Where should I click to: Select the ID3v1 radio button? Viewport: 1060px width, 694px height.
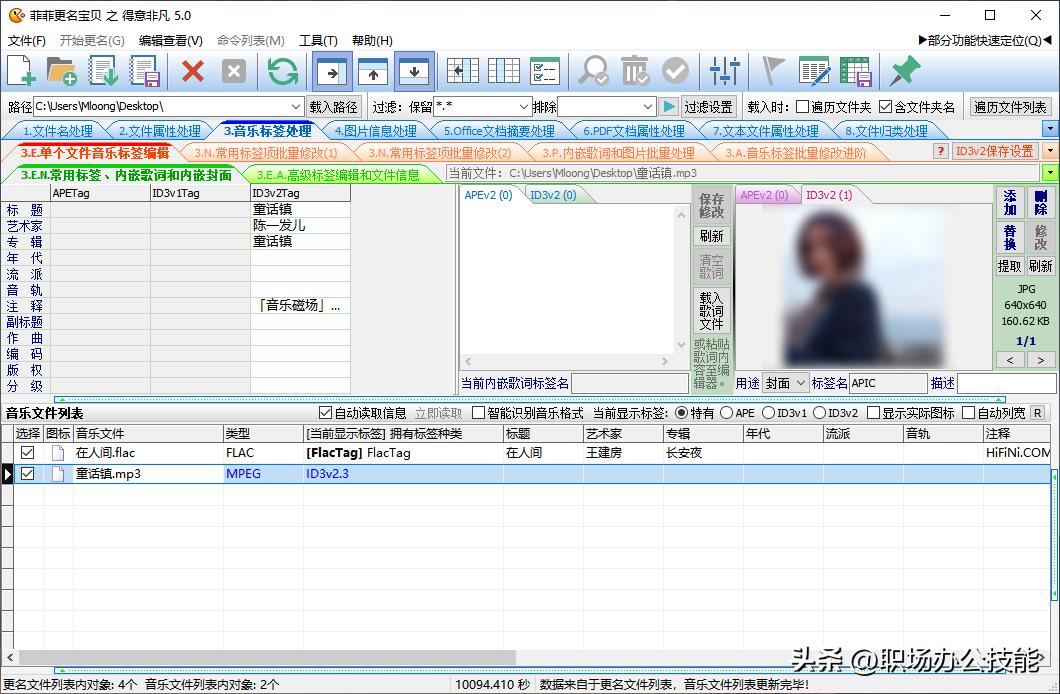[x=769, y=413]
